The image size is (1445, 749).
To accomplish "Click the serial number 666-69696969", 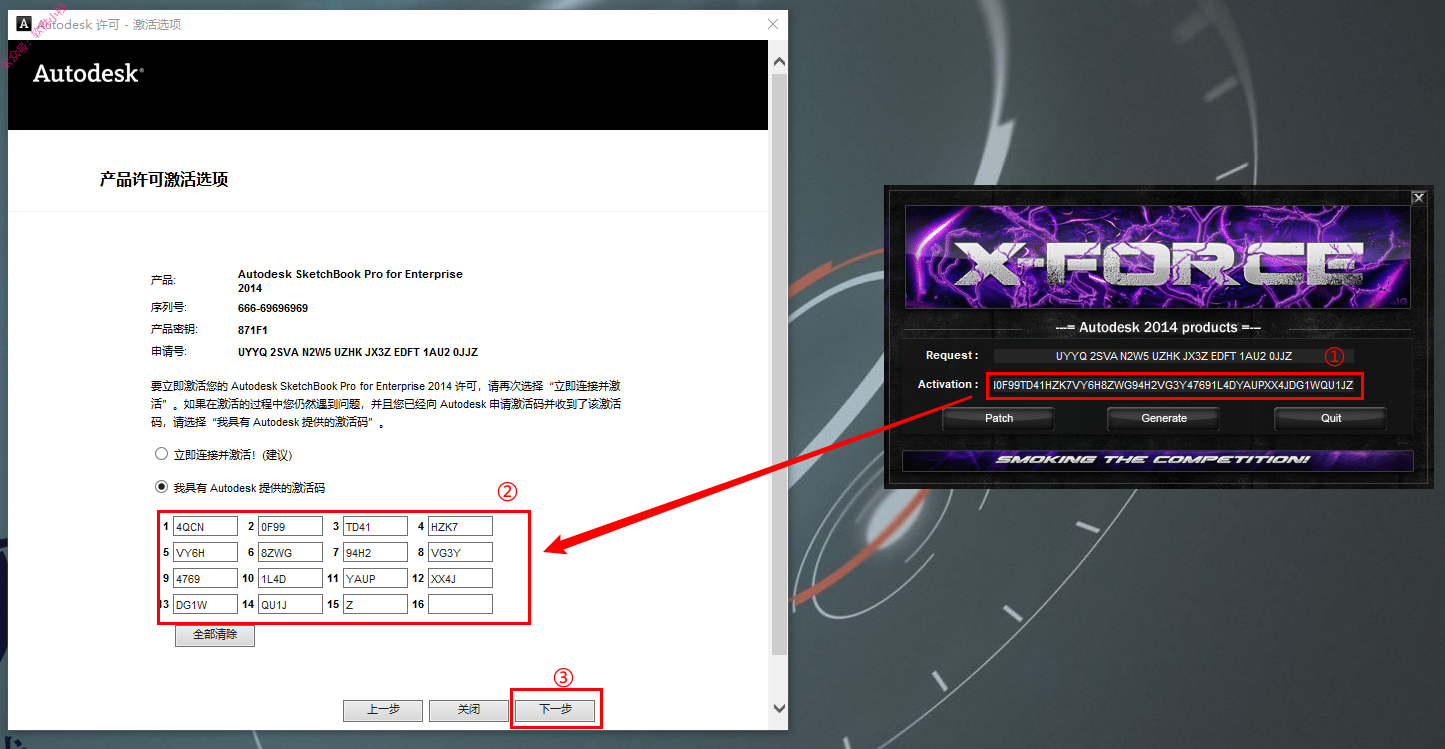I will click(x=273, y=308).
